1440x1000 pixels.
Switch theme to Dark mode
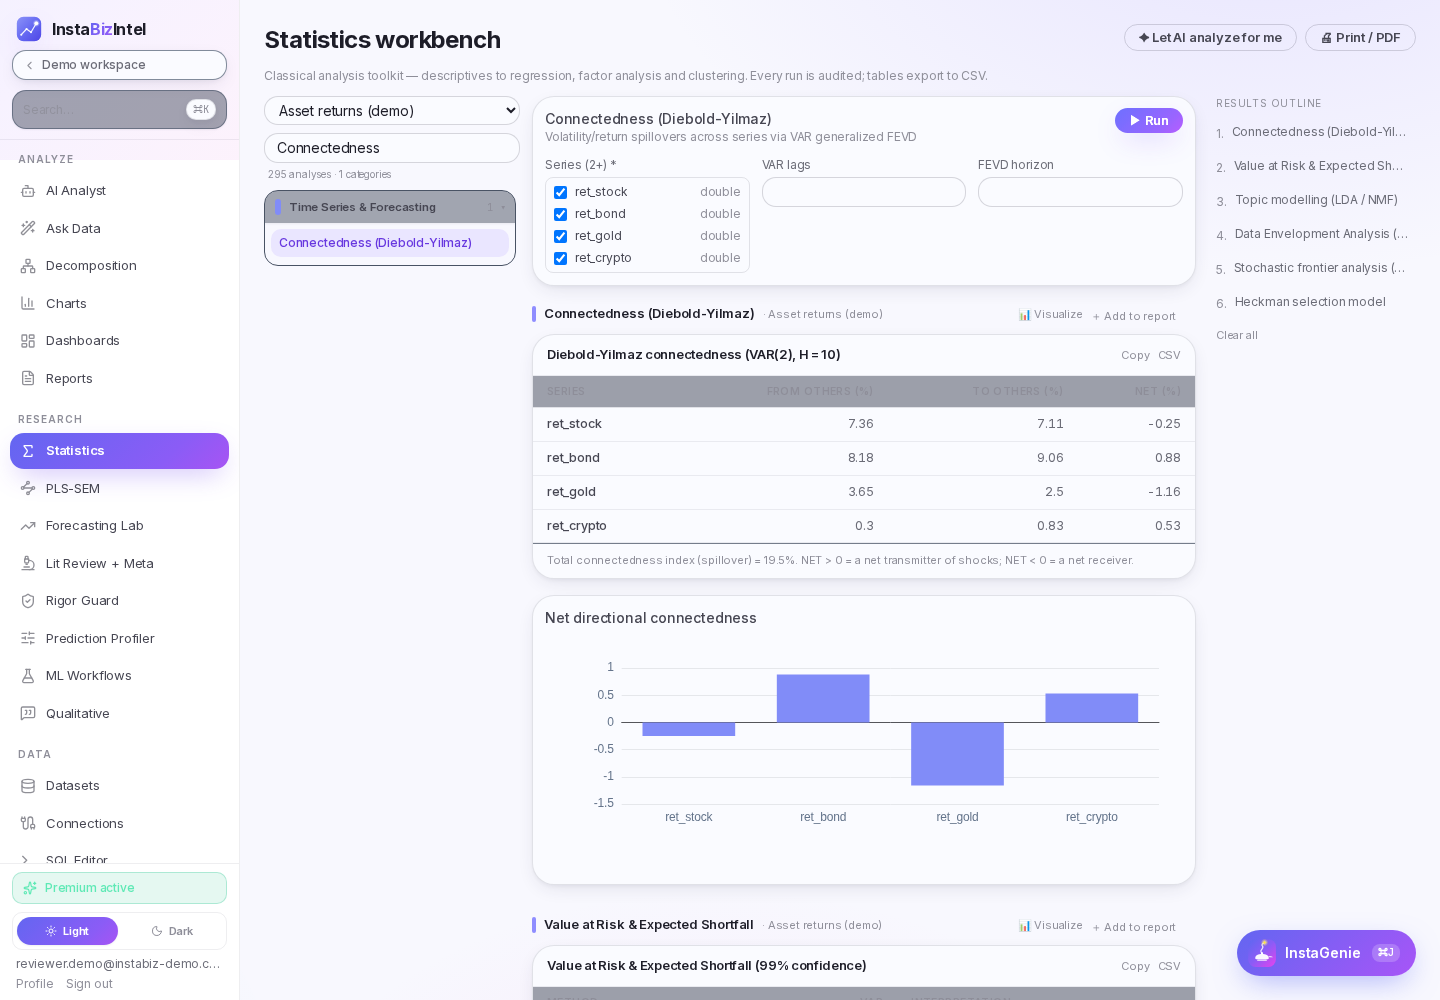(x=172, y=931)
